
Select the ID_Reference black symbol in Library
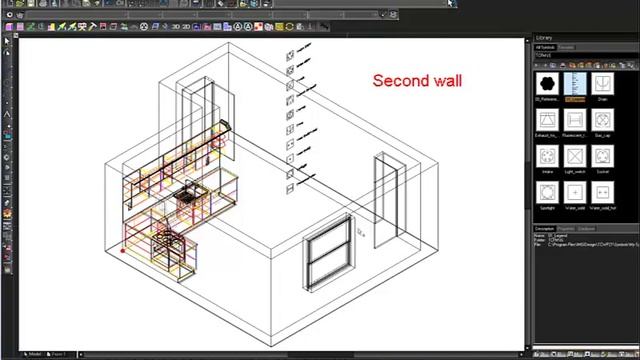(547, 84)
